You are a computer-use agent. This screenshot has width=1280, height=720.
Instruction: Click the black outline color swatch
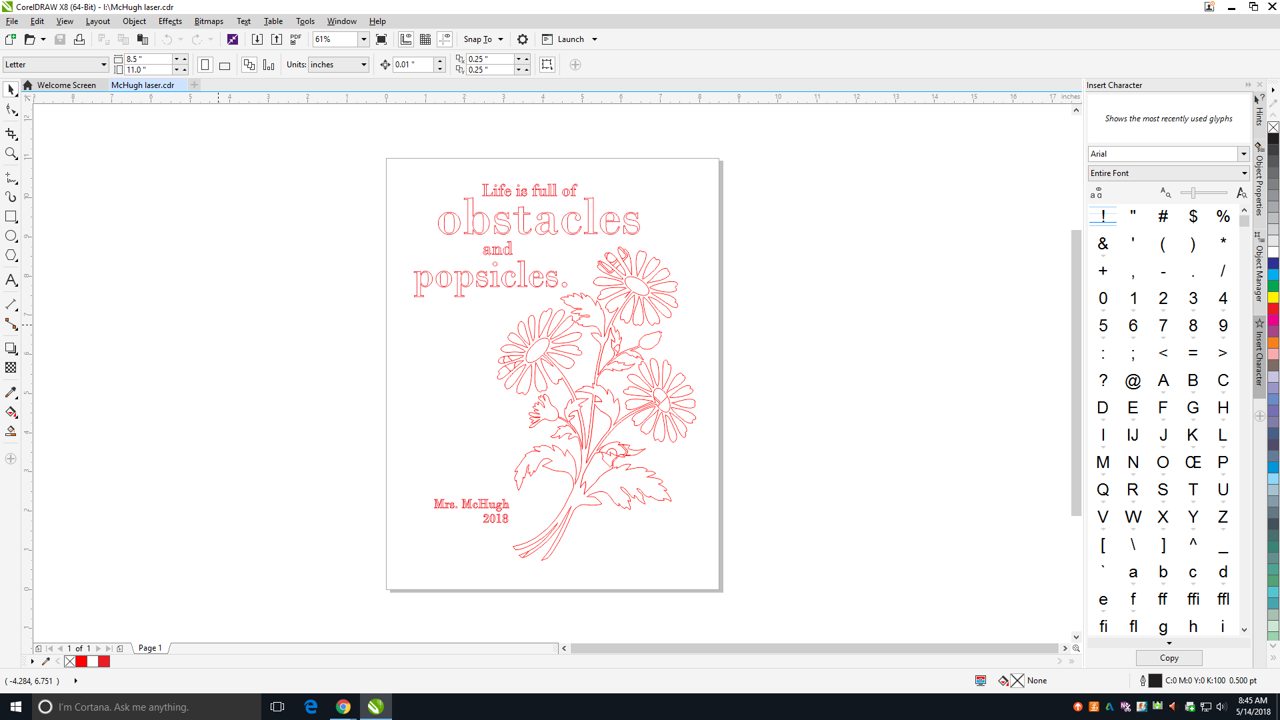(1155, 681)
